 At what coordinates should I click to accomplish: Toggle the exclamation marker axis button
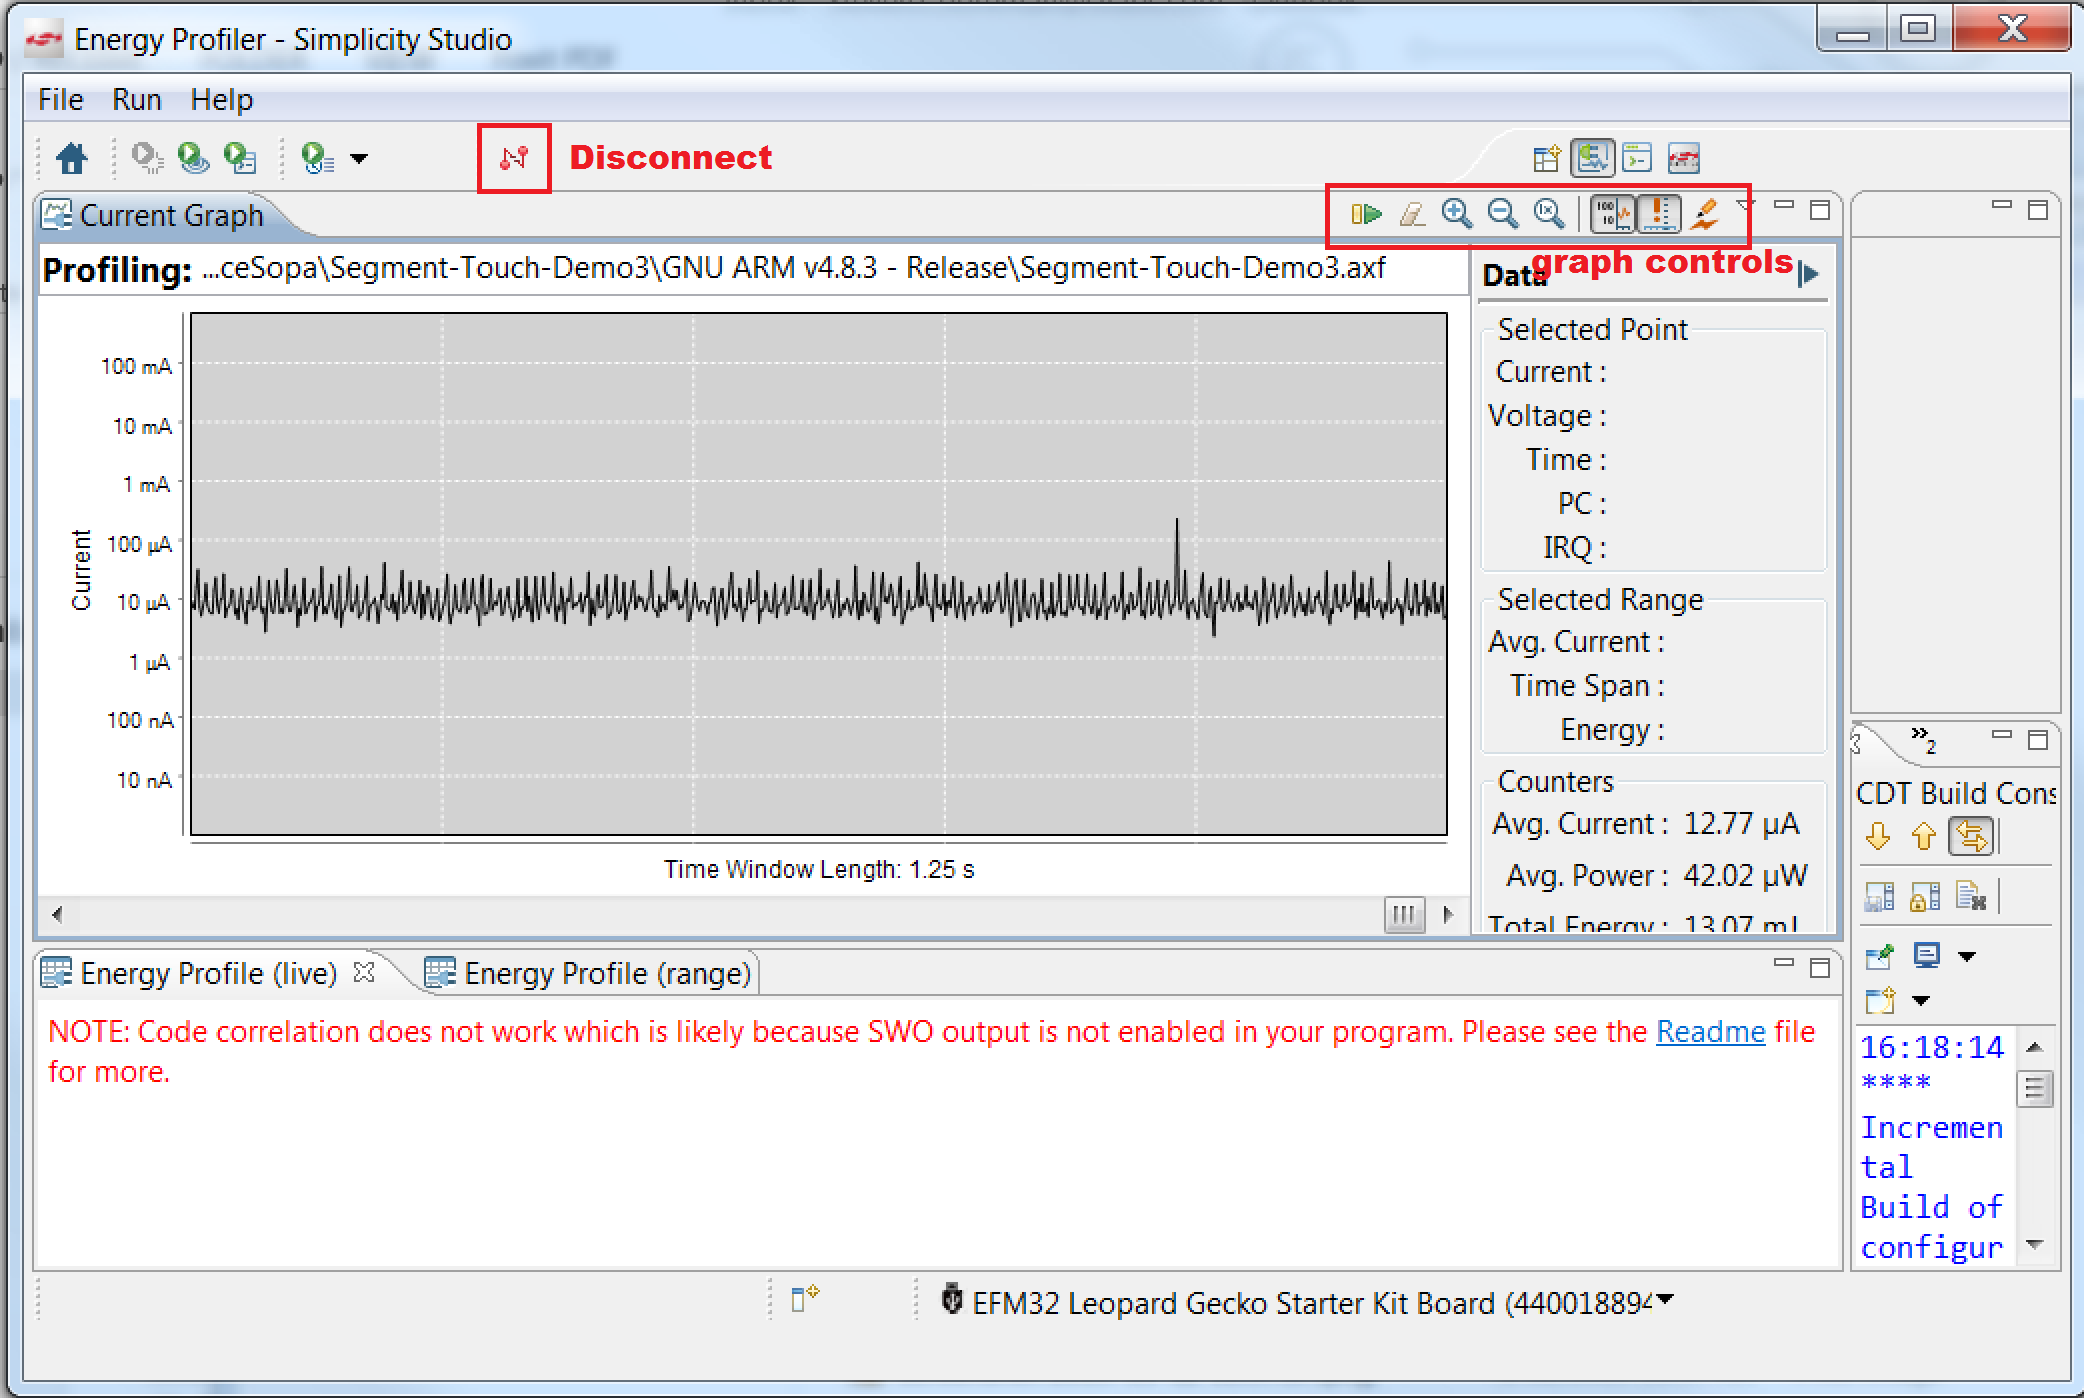(1658, 214)
